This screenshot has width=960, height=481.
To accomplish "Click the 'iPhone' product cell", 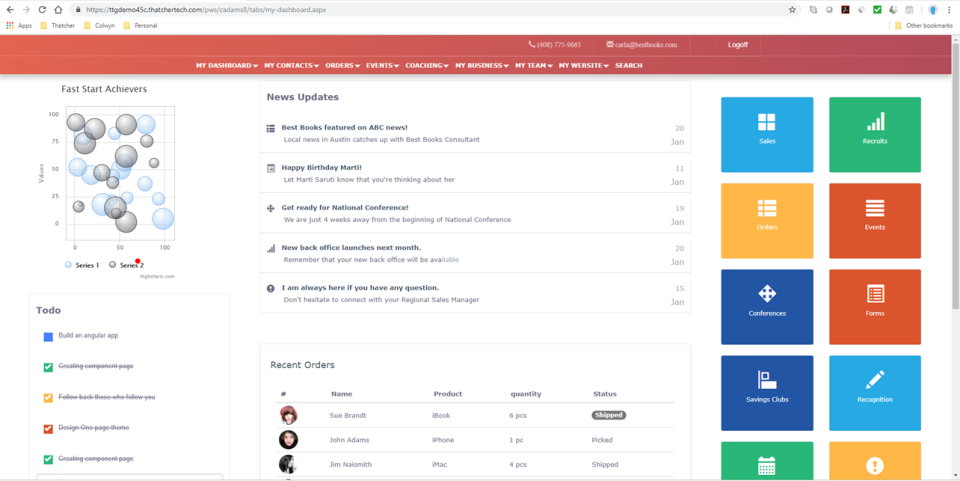I will coord(443,440).
